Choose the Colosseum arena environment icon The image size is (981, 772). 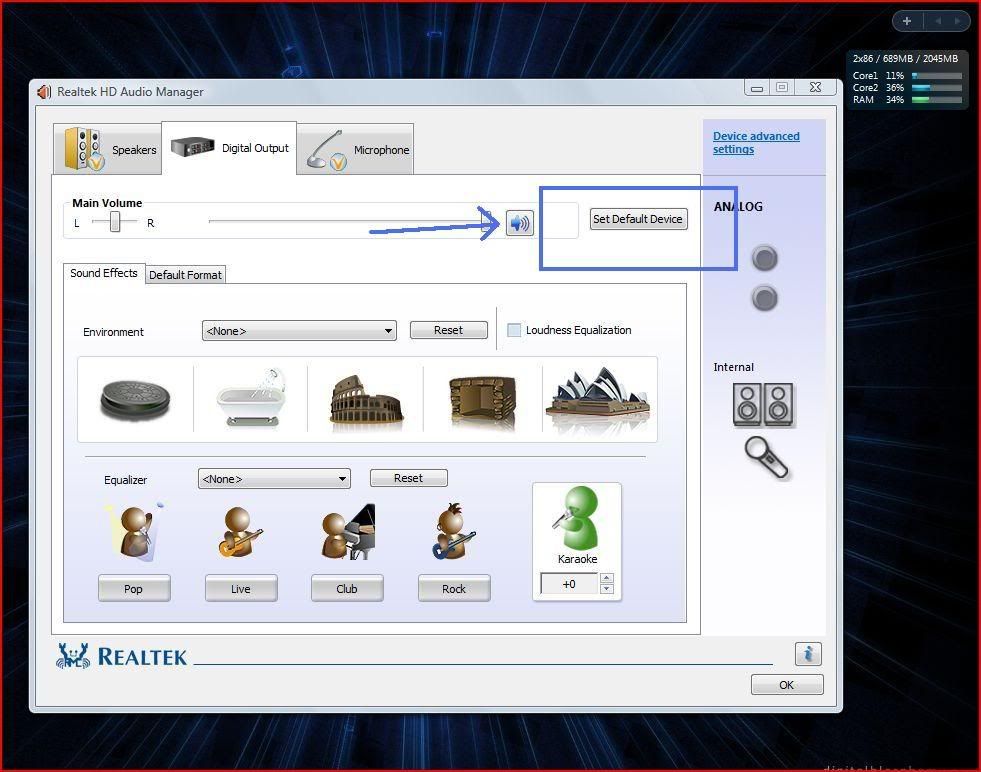click(x=367, y=402)
